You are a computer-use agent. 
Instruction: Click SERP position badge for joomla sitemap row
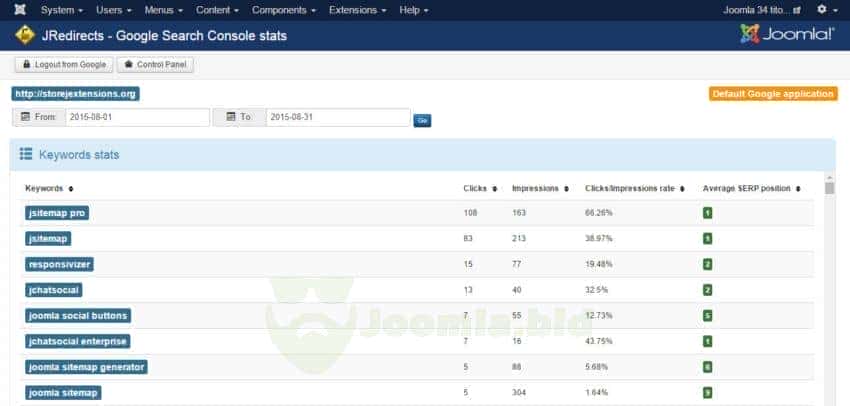[x=707, y=392]
